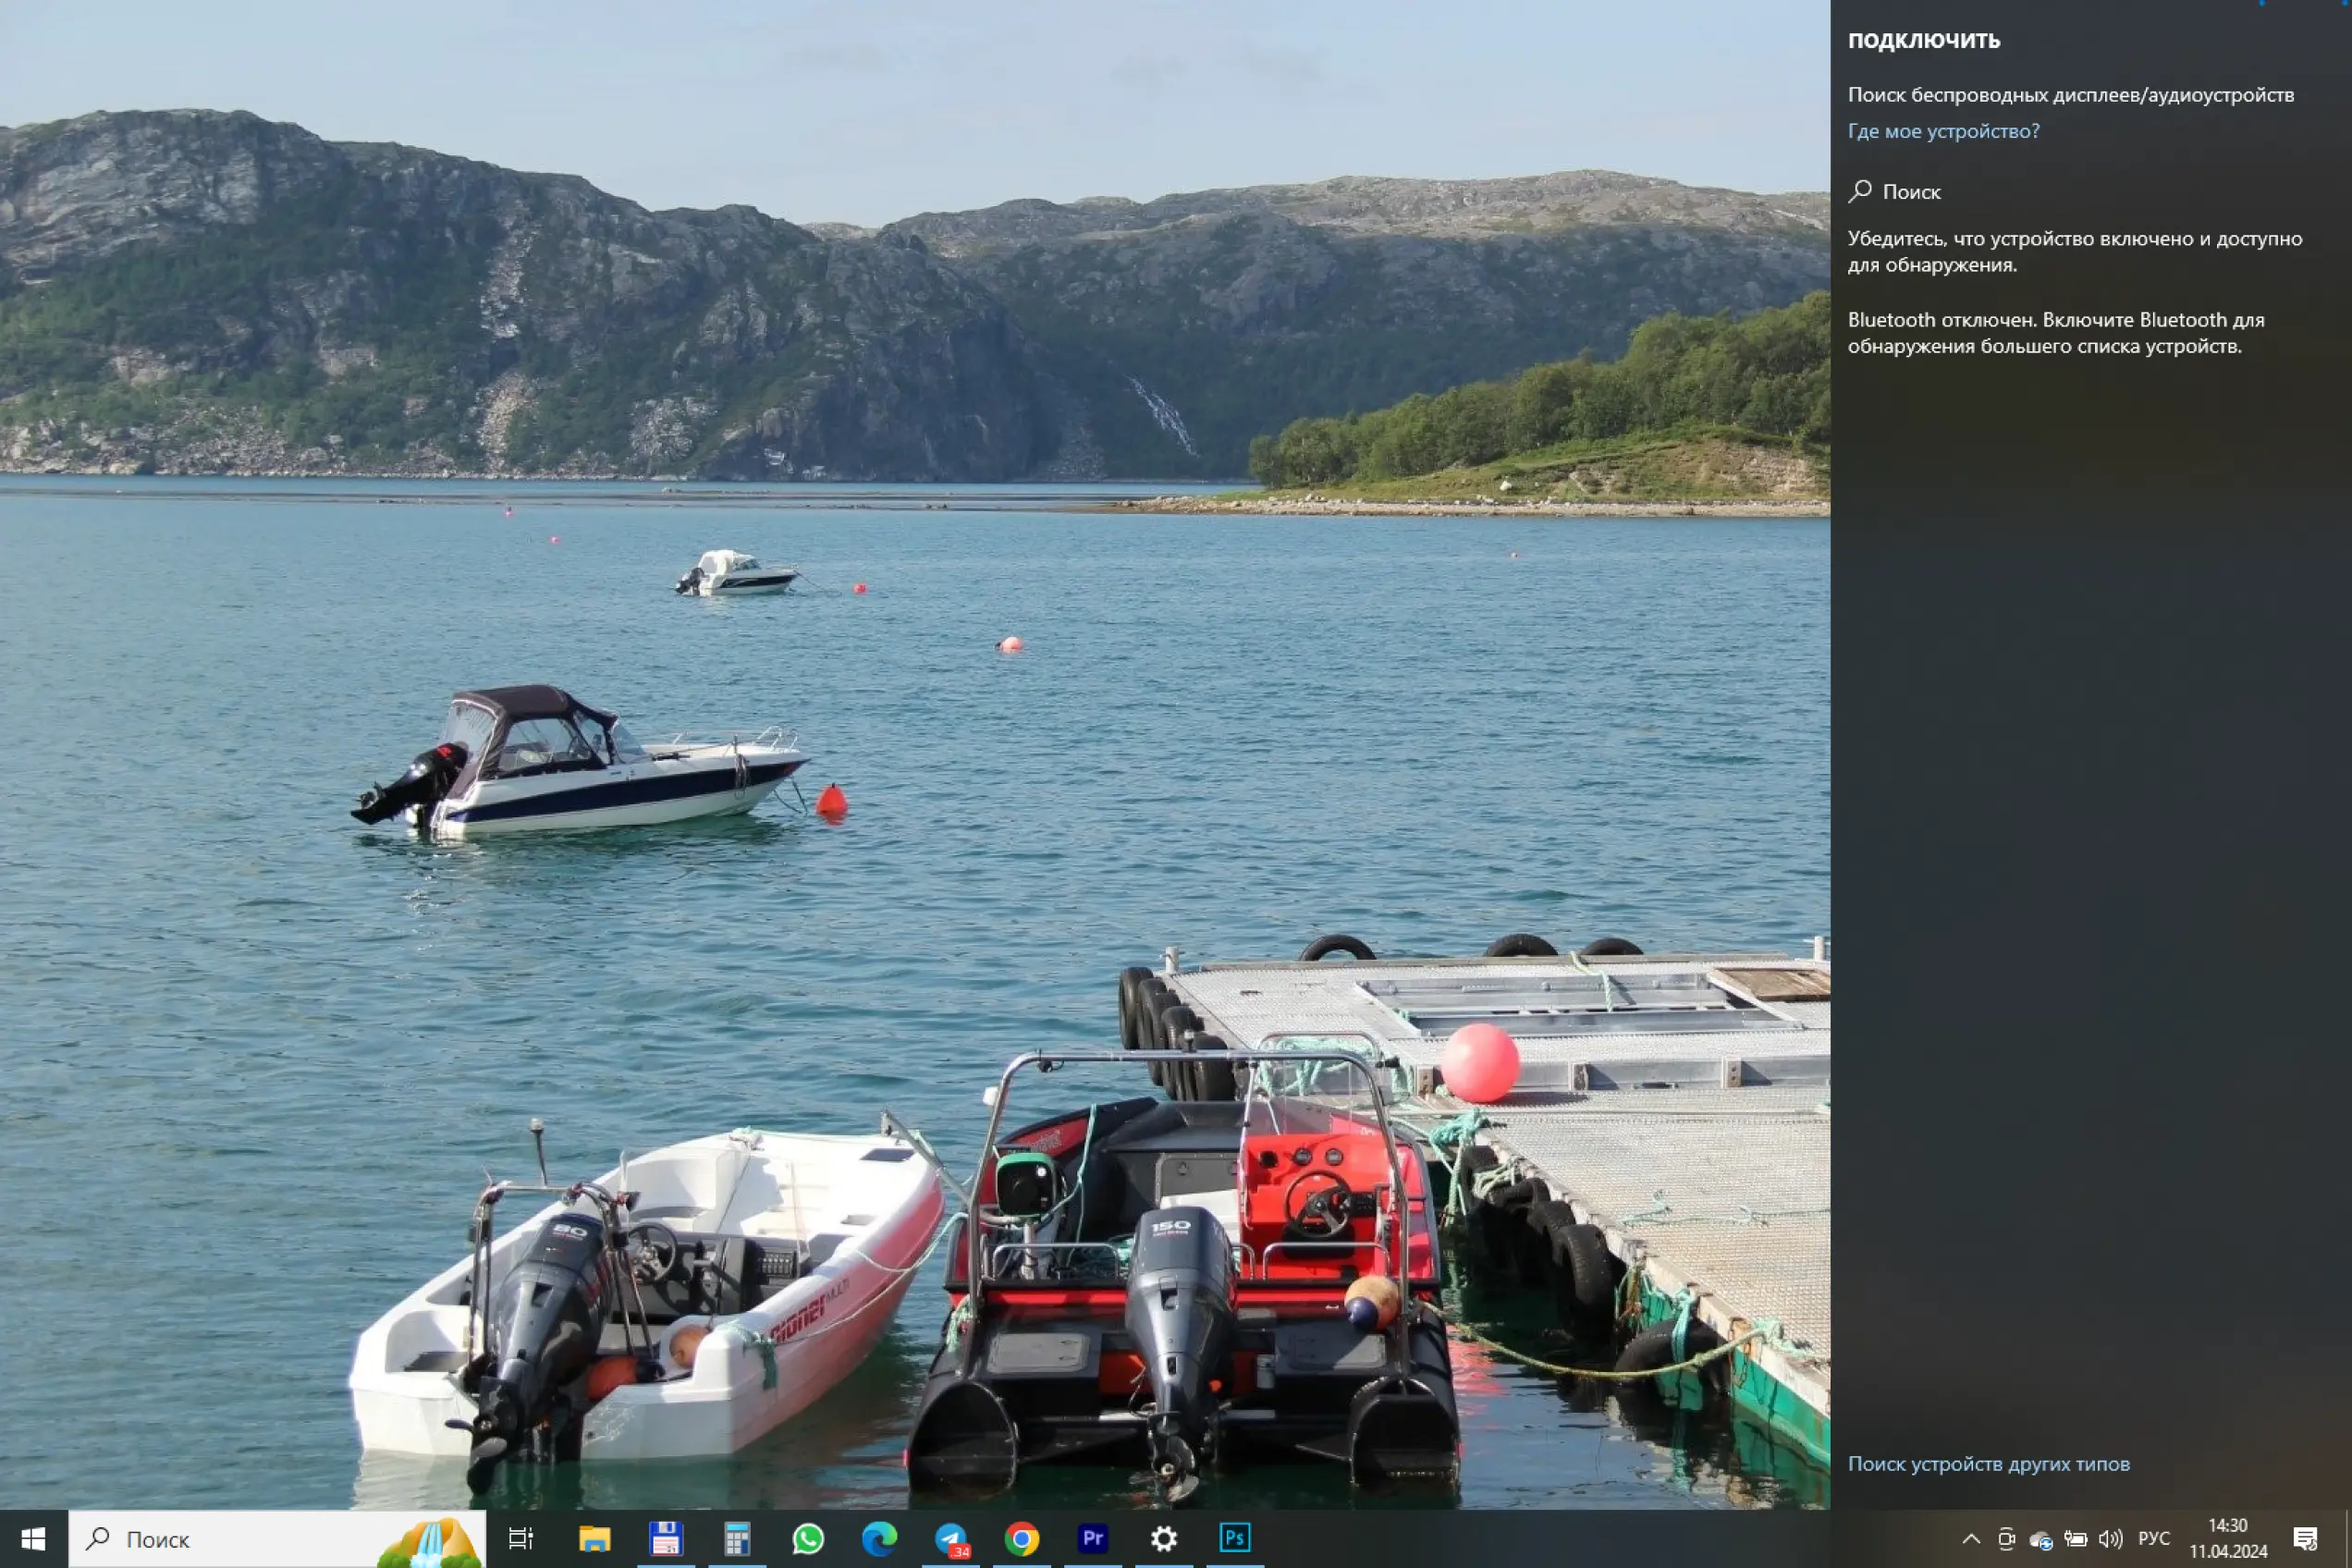This screenshot has width=2352, height=1568.
Task: Open Task View from the taskbar
Action: coord(521,1539)
